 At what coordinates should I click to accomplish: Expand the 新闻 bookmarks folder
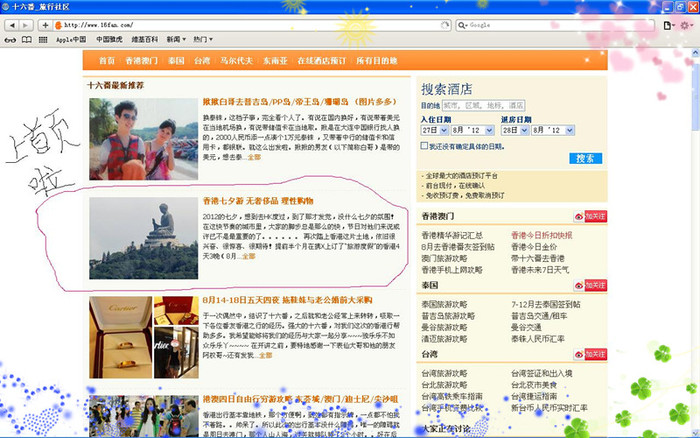point(176,40)
